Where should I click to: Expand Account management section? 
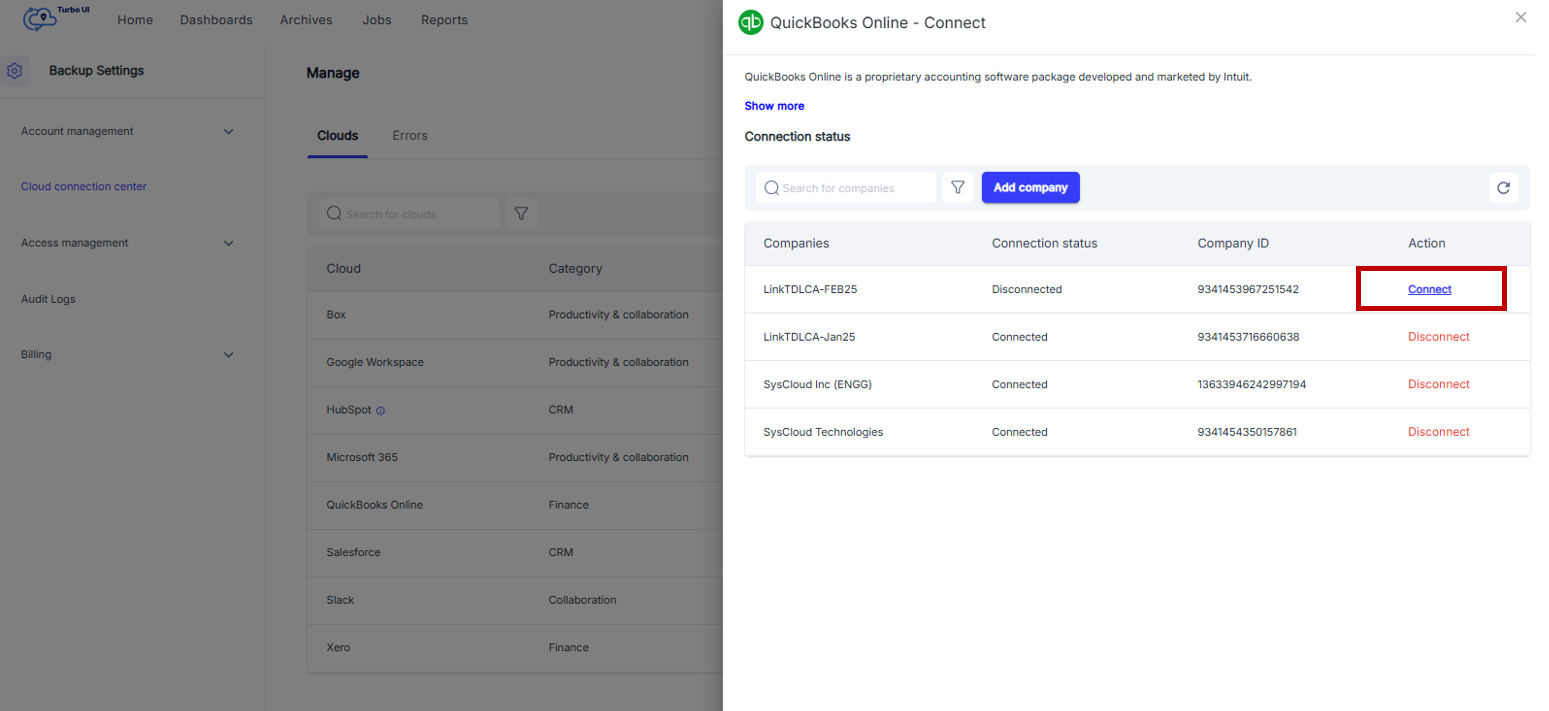[x=228, y=131]
